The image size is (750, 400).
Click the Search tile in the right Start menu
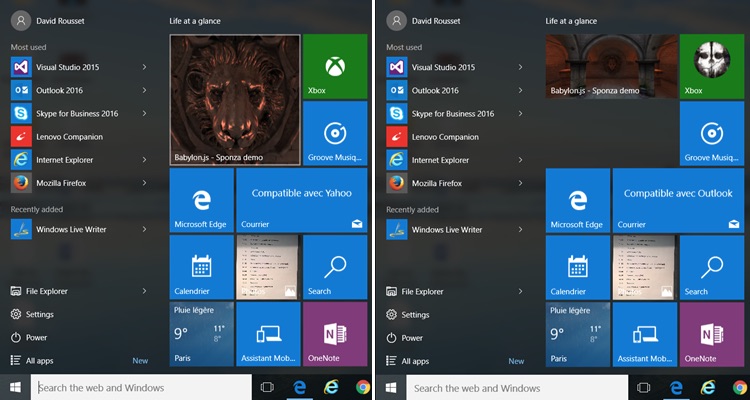pyautogui.click(x=711, y=267)
